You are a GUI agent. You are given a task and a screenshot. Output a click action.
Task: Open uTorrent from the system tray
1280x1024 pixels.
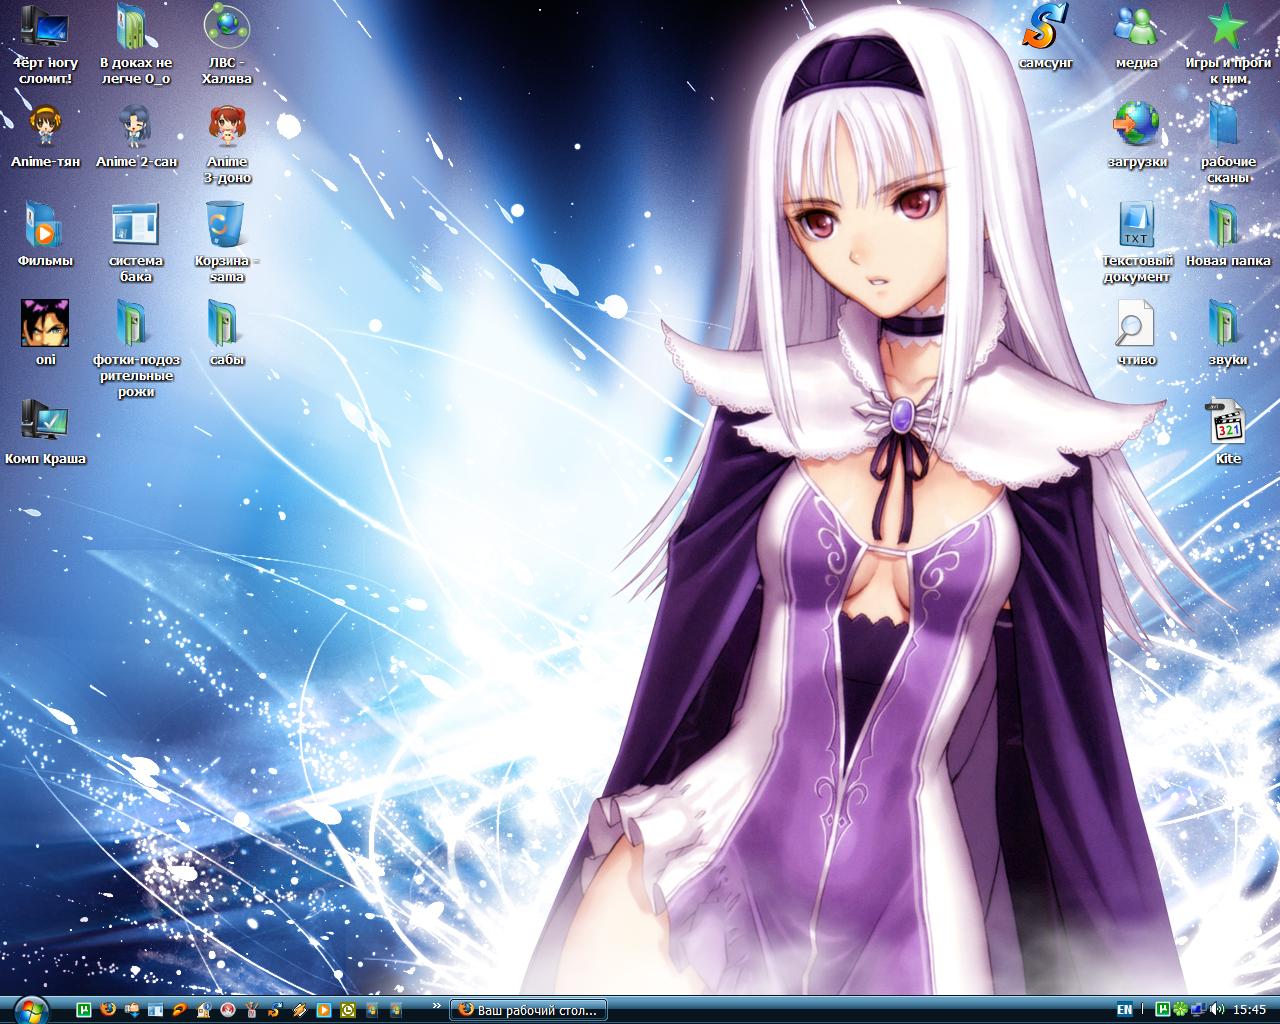pos(1163,1010)
